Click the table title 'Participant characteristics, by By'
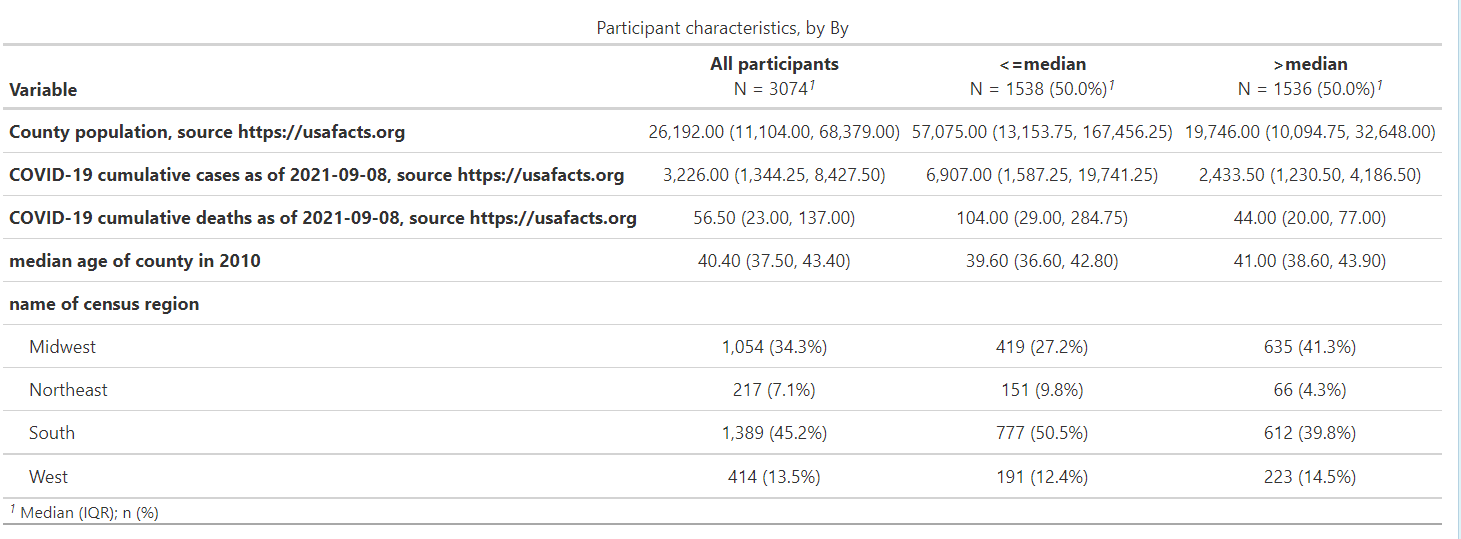The height and width of the screenshot is (539, 1461). point(722,28)
